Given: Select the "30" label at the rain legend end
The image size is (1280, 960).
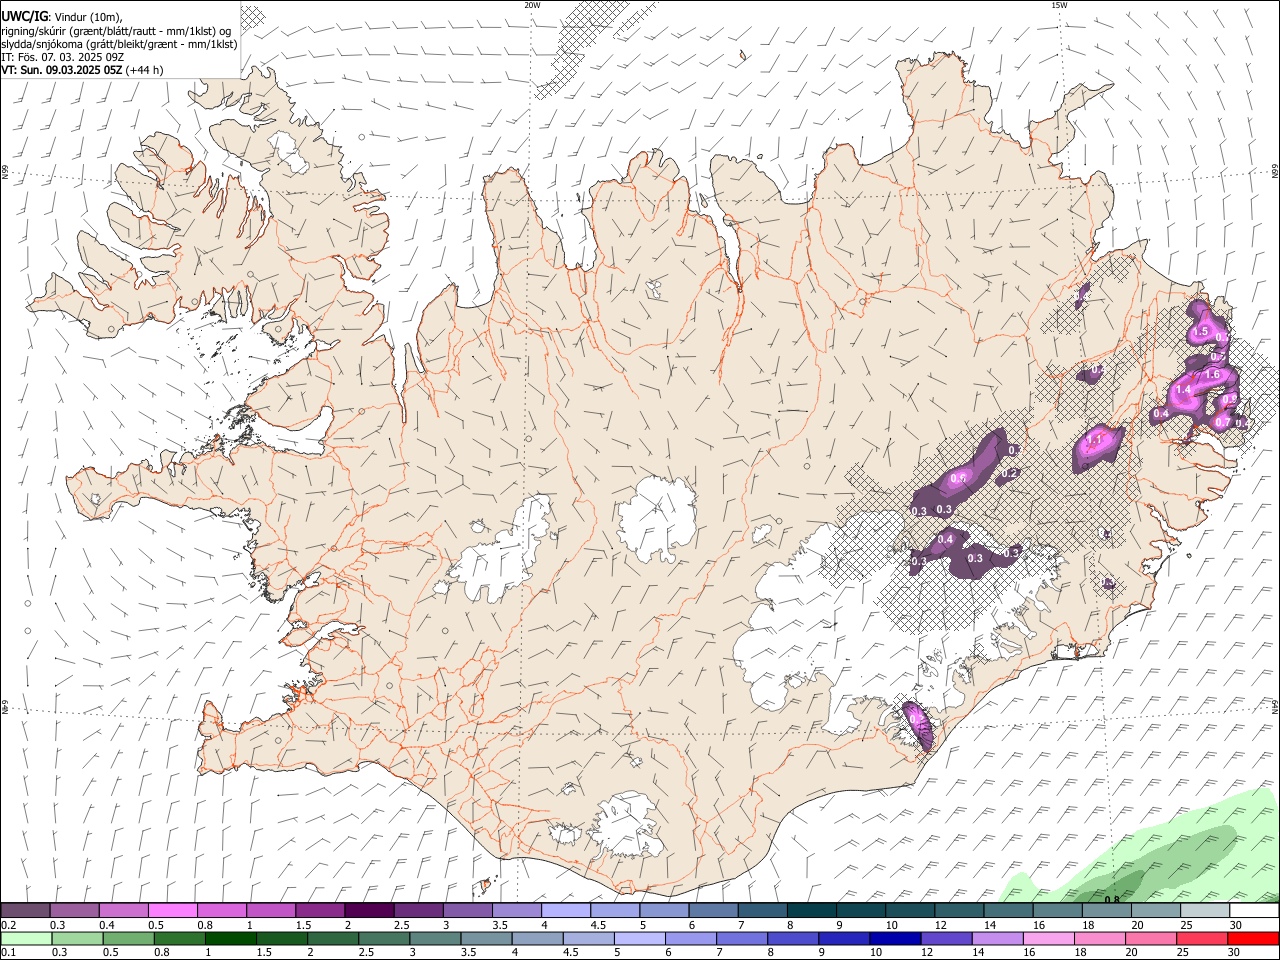Looking at the screenshot, I should point(1233,953).
